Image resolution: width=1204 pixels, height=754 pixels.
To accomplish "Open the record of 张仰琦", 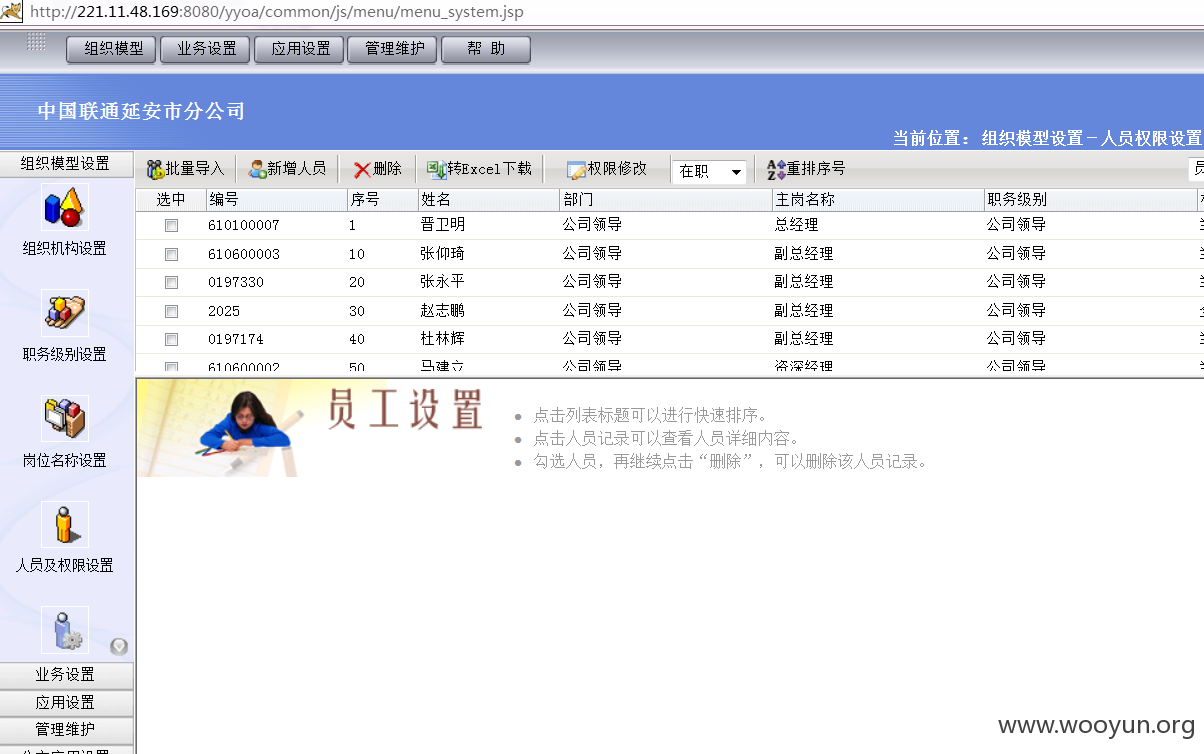I will point(443,253).
